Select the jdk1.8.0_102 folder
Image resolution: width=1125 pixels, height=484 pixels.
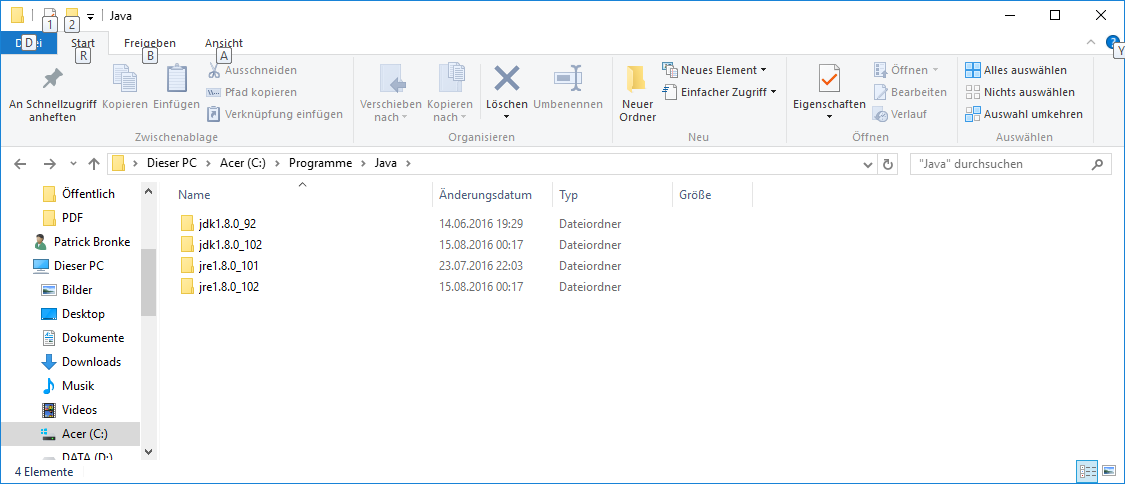[230, 244]
